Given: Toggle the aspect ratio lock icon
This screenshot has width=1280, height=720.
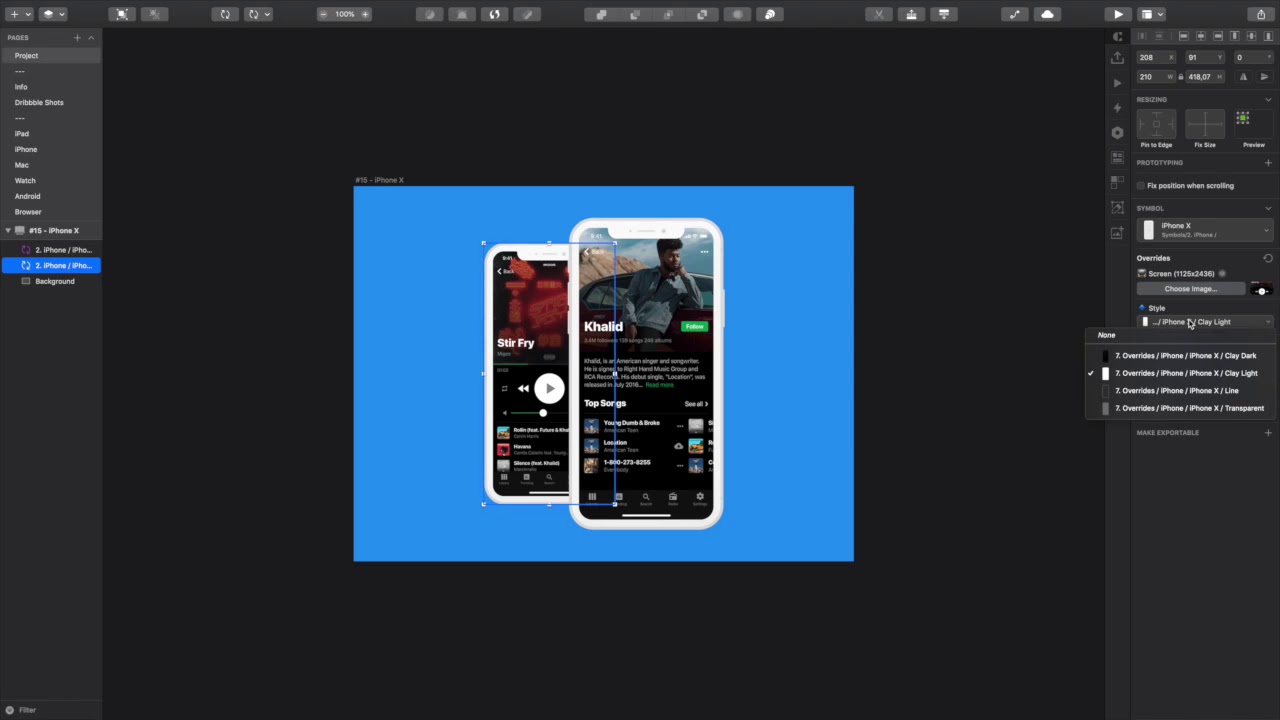Looking at the screenshot, I should point(1180,77).
